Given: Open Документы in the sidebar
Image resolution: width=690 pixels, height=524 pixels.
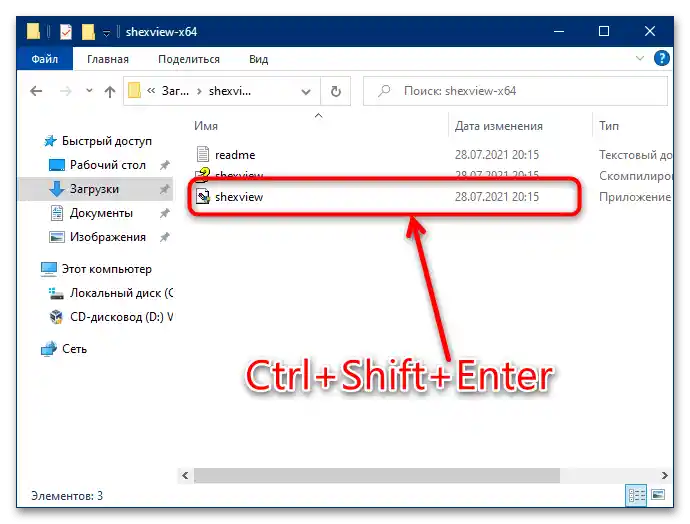Looking at the screenshot, I should point(101,213).
